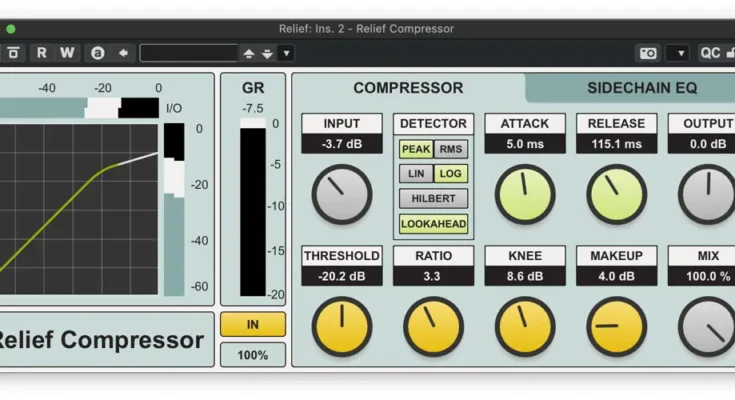Click the 8.6 dB knee value field
The image size is (735, 400).
525,276
